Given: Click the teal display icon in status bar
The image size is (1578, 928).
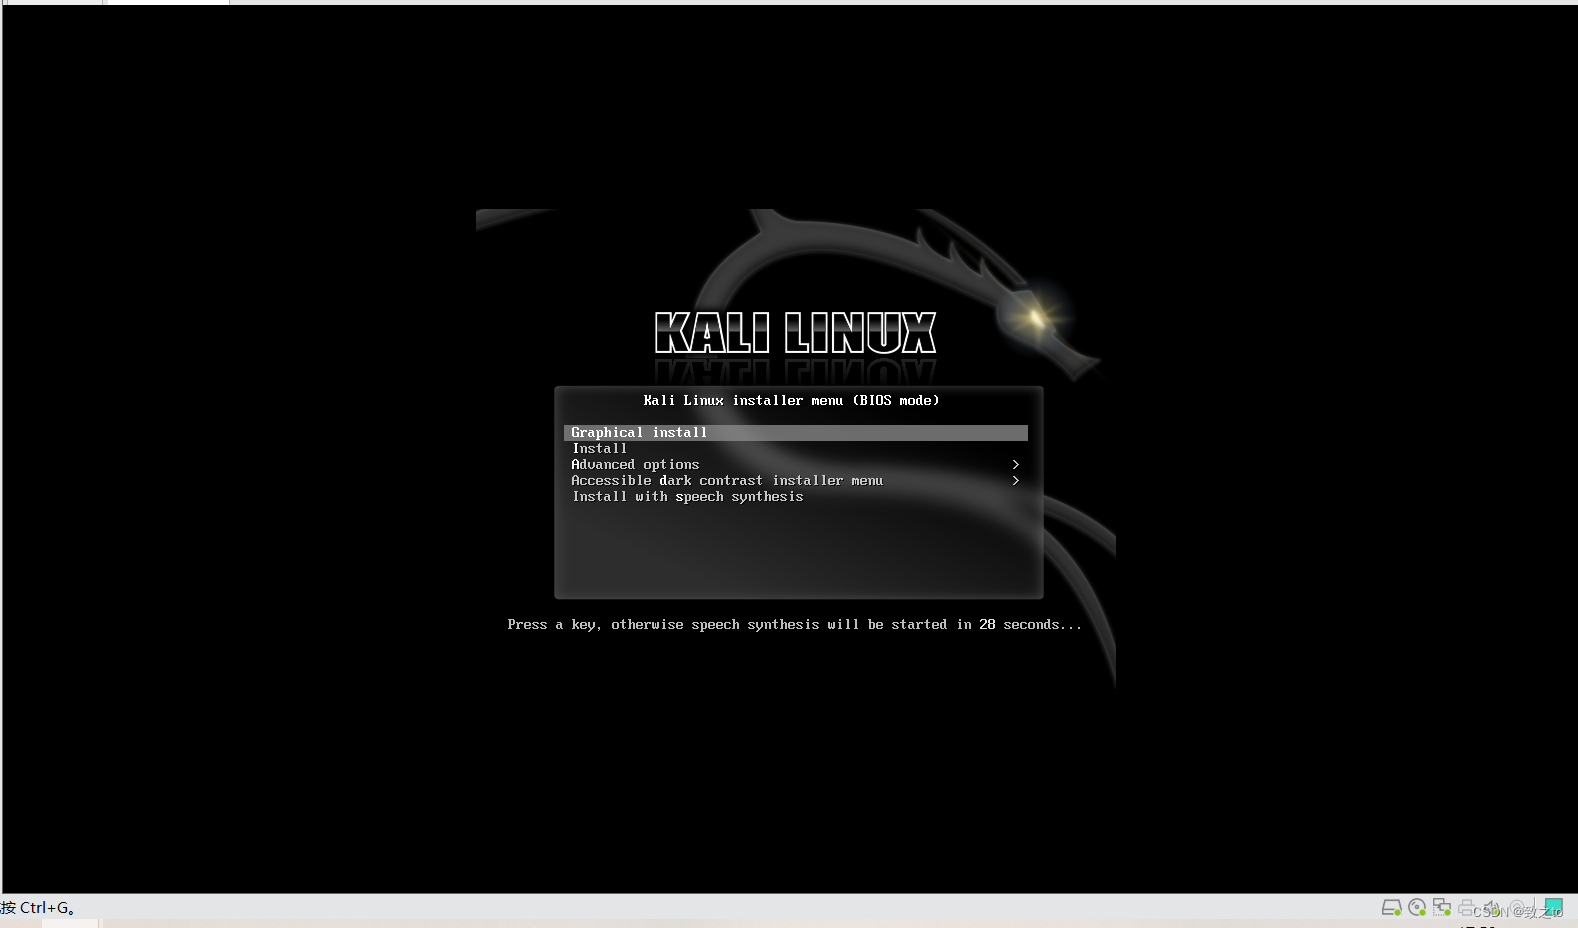Looking at the screenshot, I should click(x=1553, y=907).
